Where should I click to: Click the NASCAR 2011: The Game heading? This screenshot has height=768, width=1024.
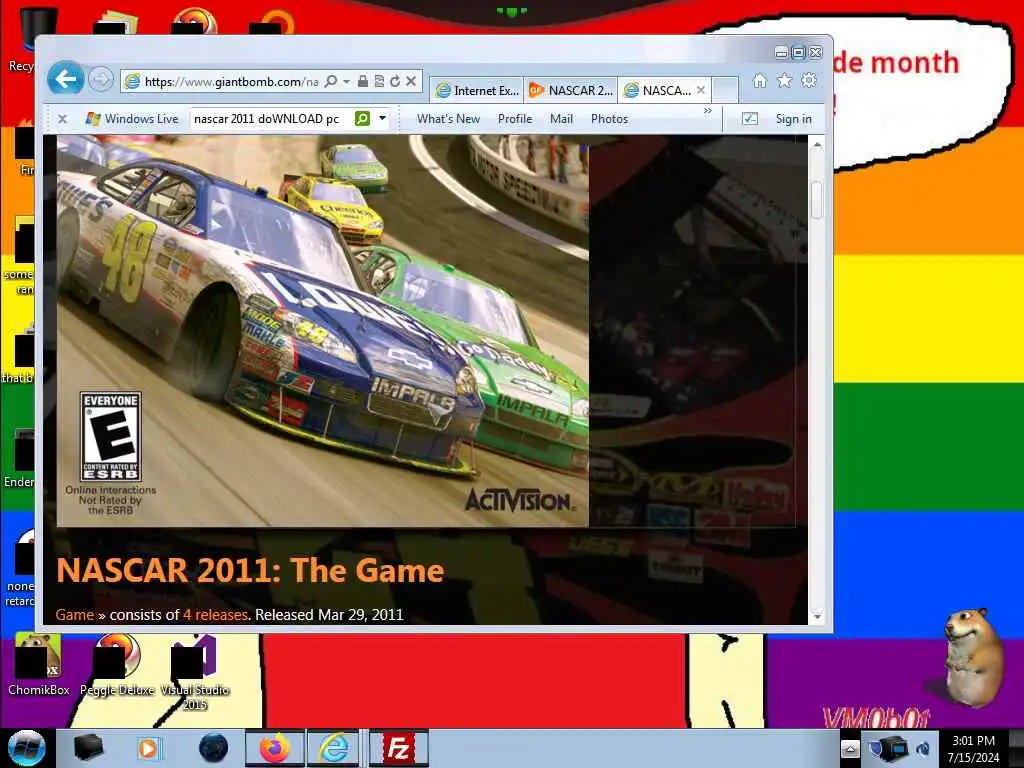click(x=250, y=570)
